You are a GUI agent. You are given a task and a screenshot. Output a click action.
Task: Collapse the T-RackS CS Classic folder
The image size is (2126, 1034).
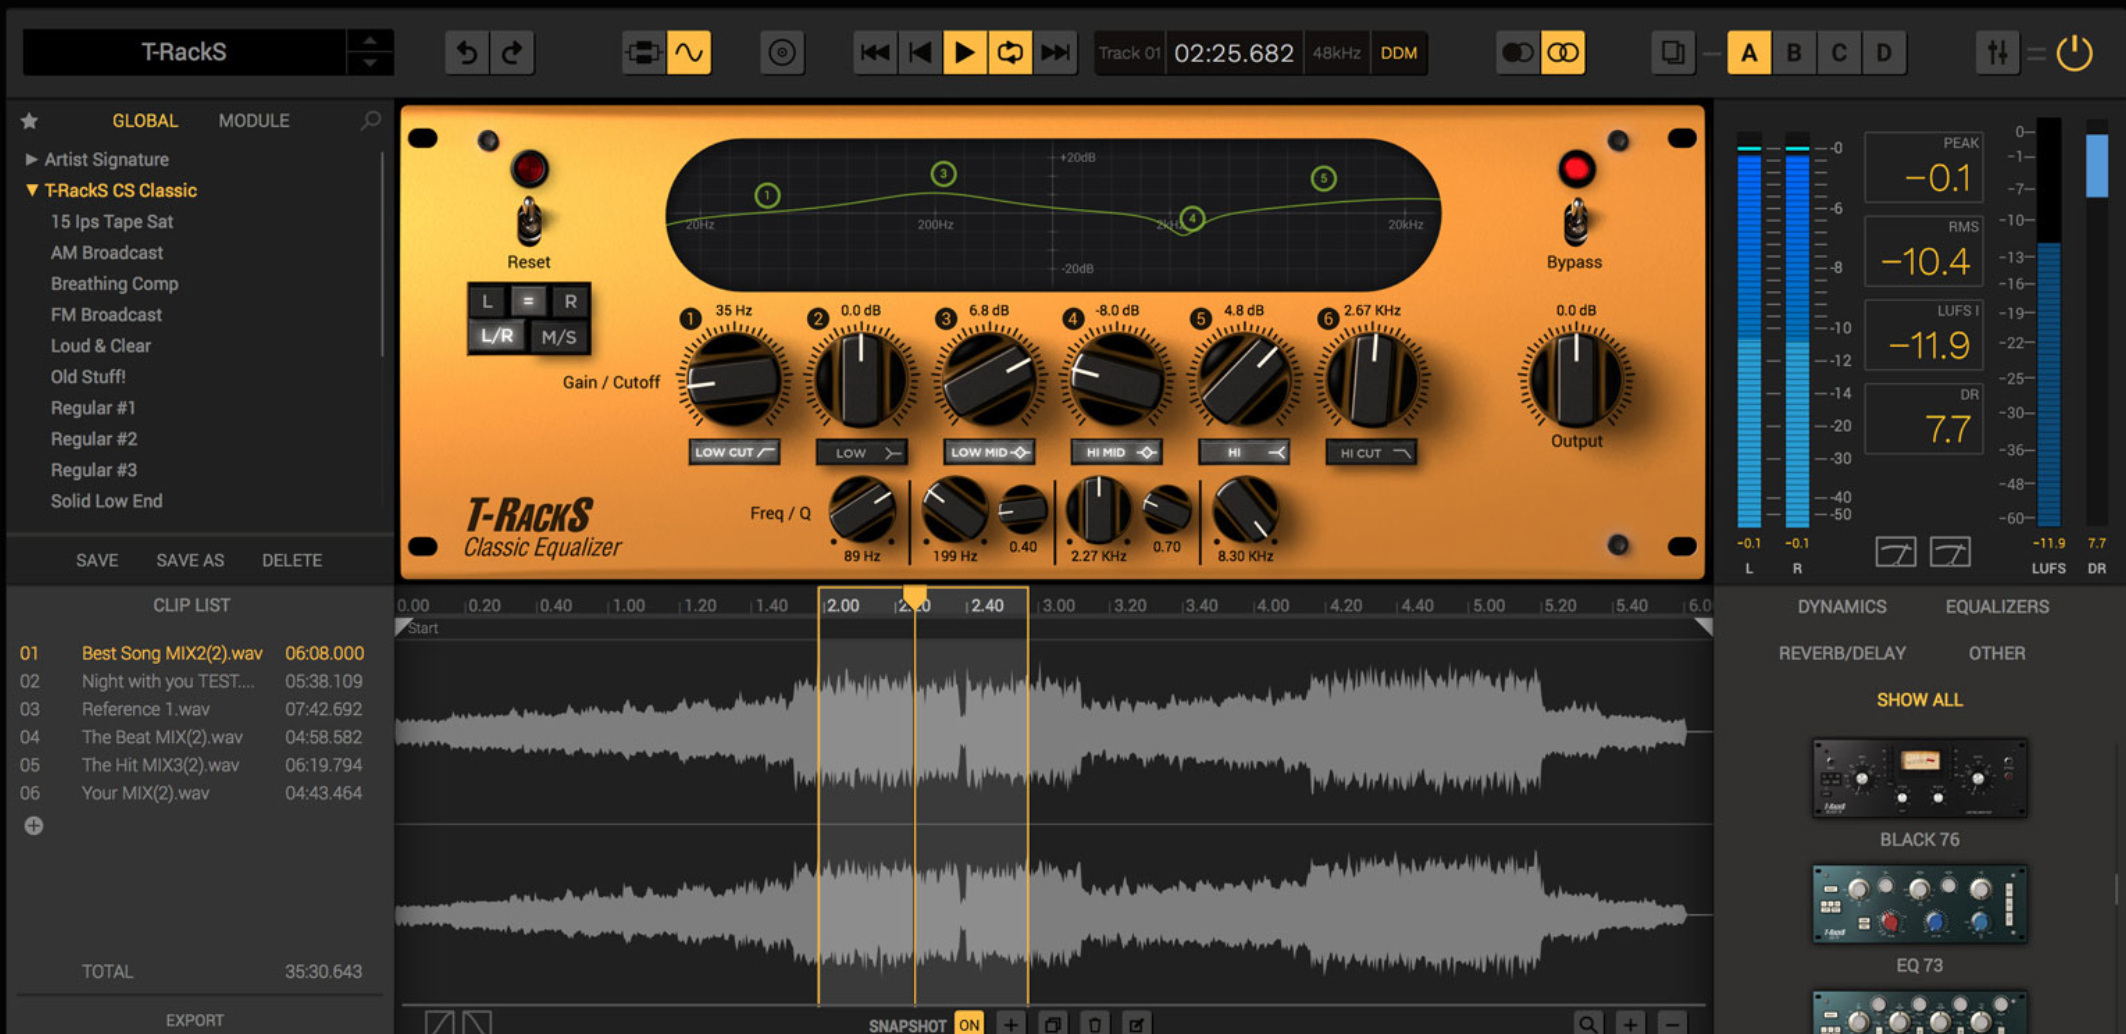pyautogui.click(x=31, y=190)
